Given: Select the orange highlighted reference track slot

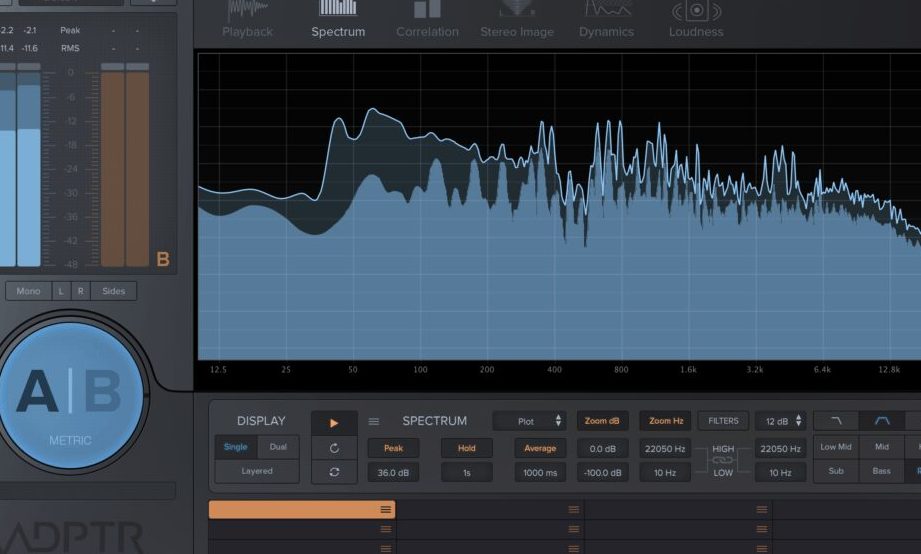Looking at the screenshot, I should [302, 509].
